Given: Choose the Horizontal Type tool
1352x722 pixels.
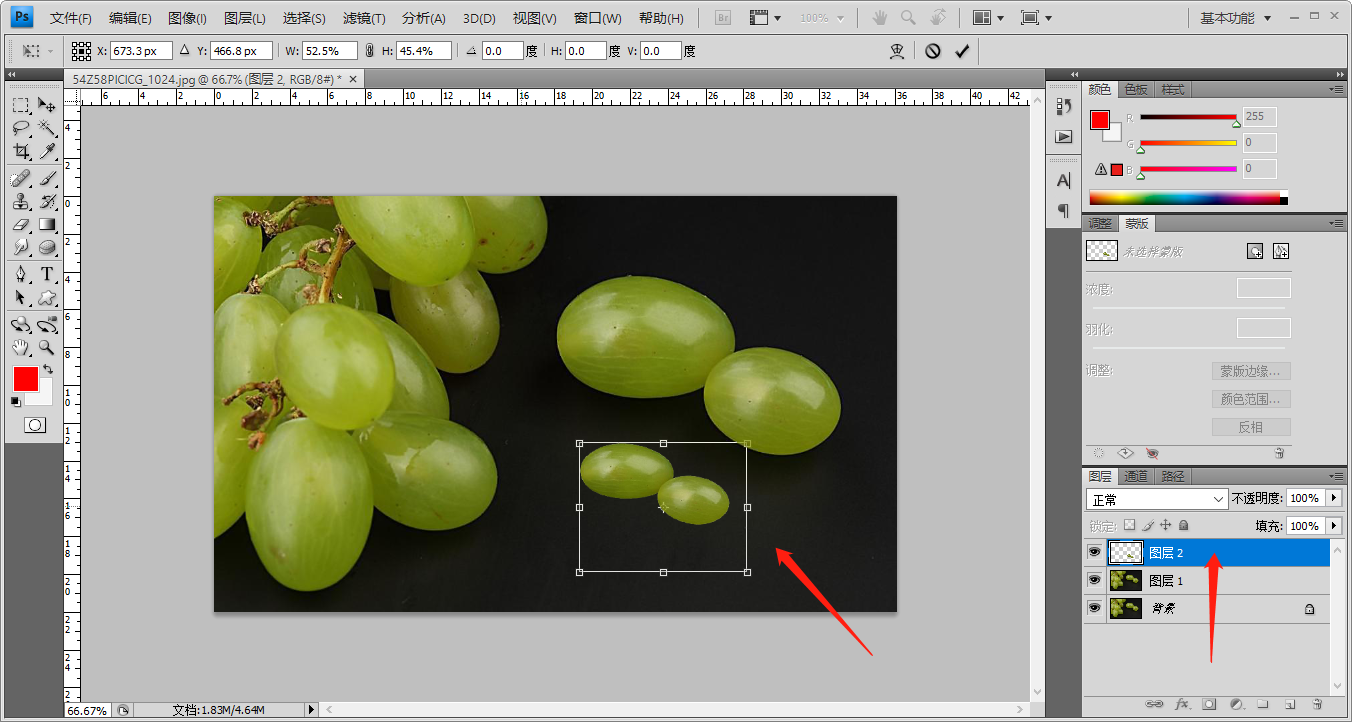Looking at the screenshot, I should point(46,274).
